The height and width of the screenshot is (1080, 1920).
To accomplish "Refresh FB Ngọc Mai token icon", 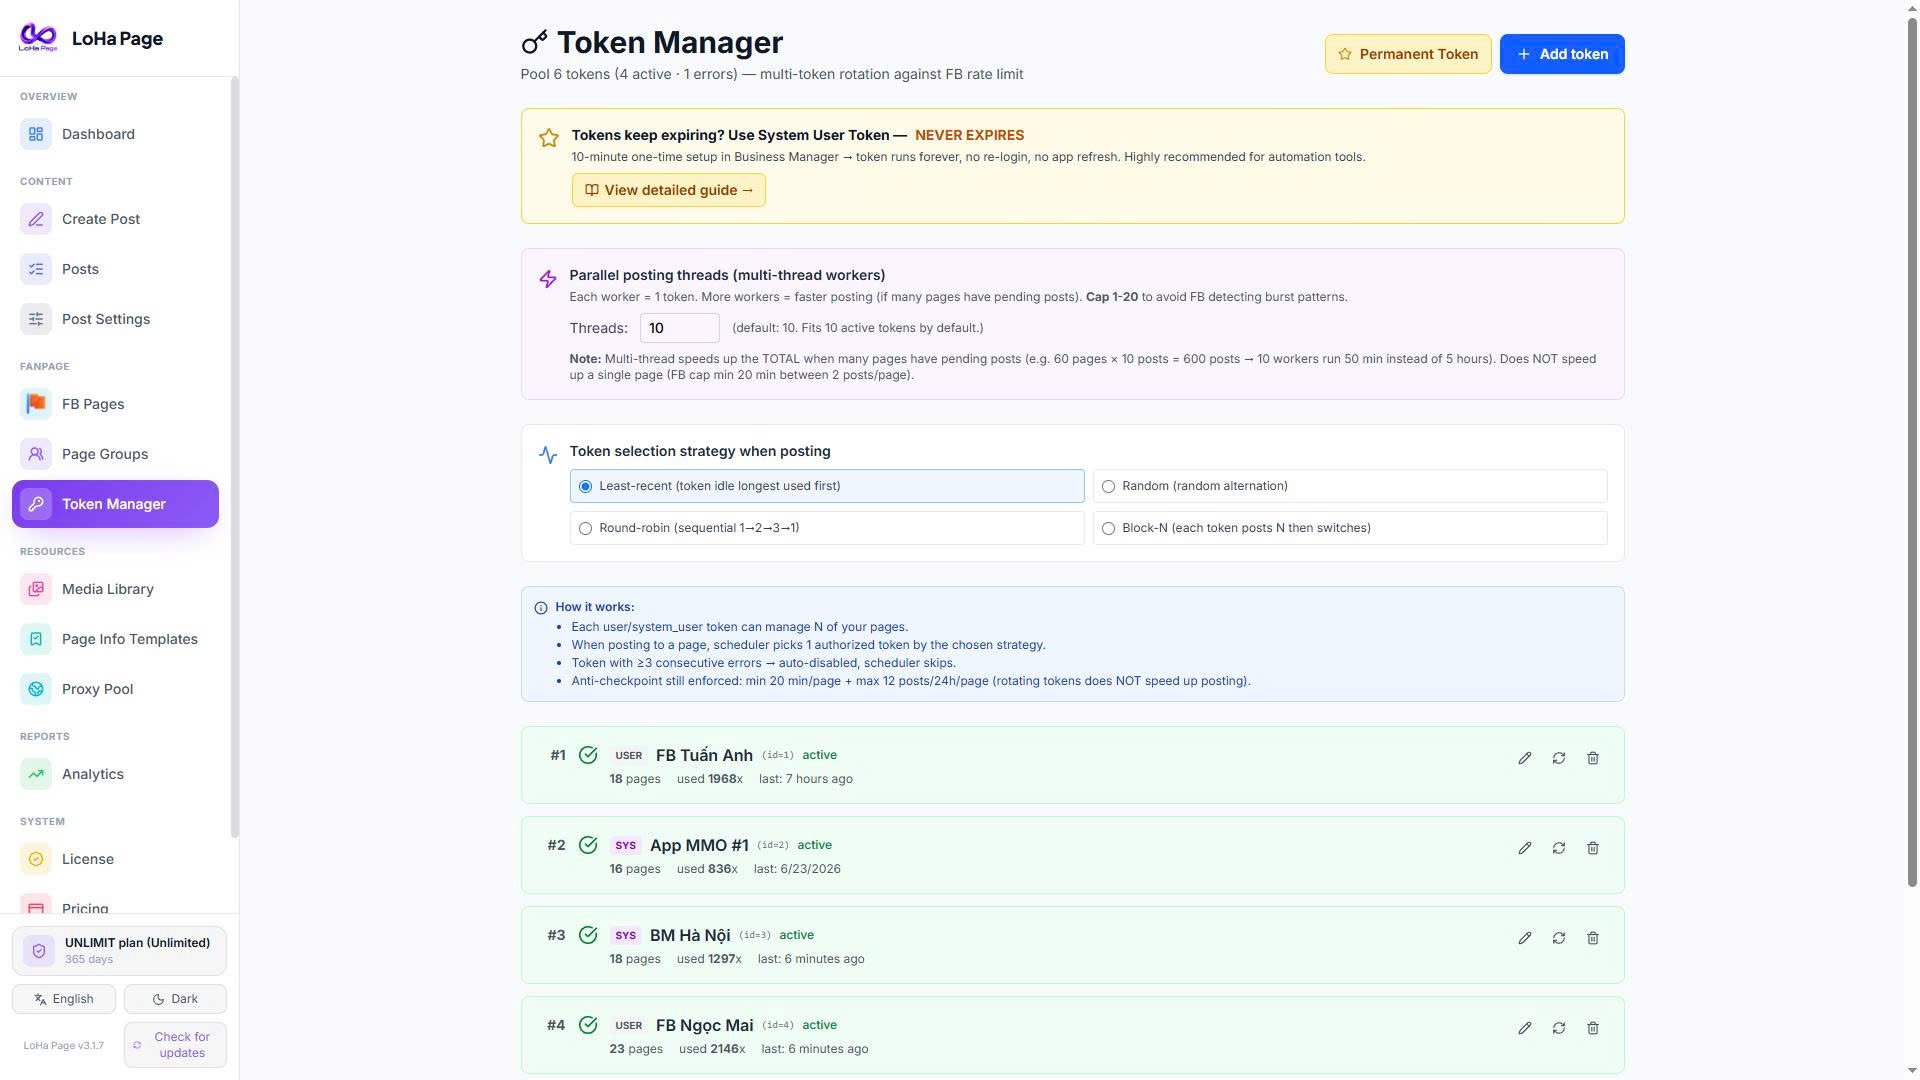I will [1559, 1028].
